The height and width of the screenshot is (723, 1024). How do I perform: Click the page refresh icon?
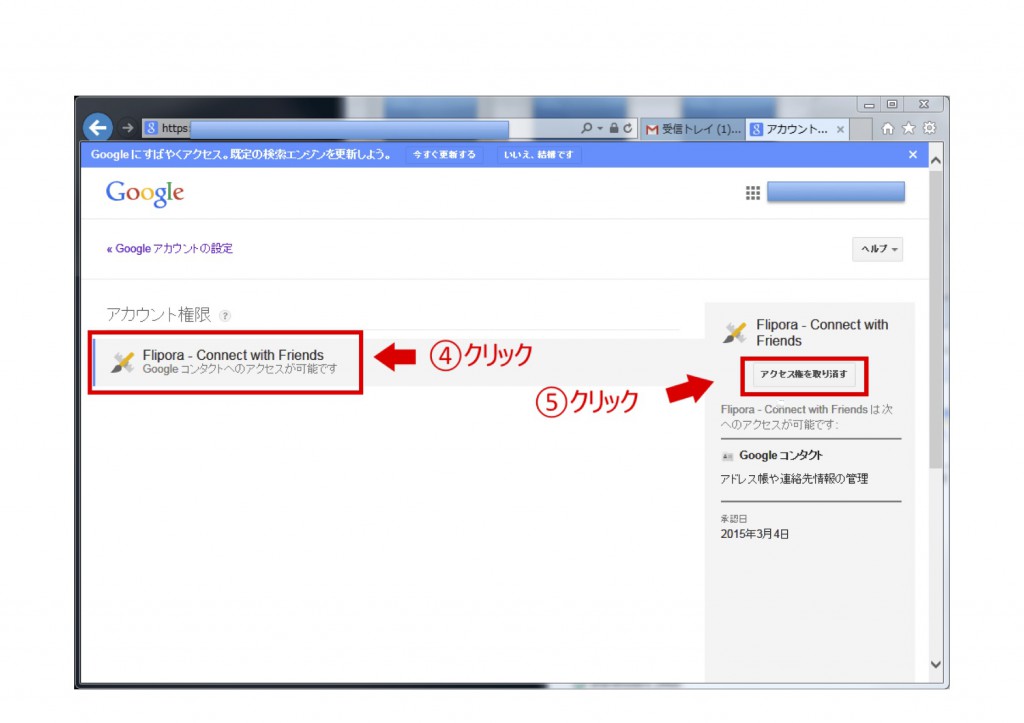[627, 129]
